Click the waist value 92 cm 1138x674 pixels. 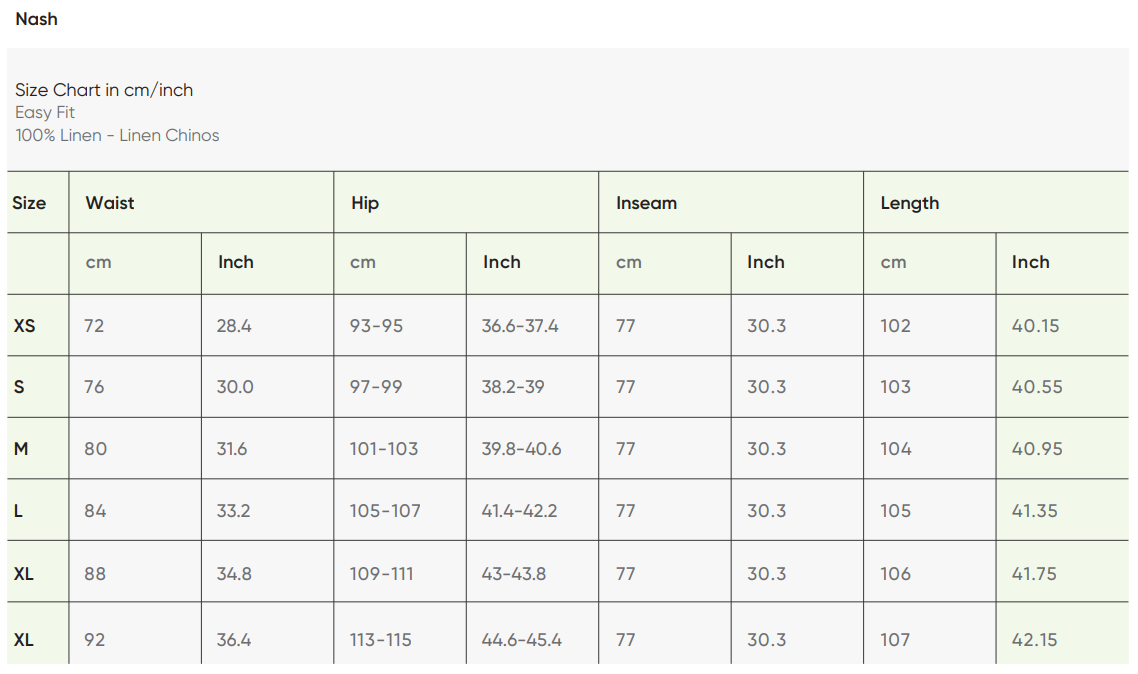pyautogui.click(x=94, y=639)
